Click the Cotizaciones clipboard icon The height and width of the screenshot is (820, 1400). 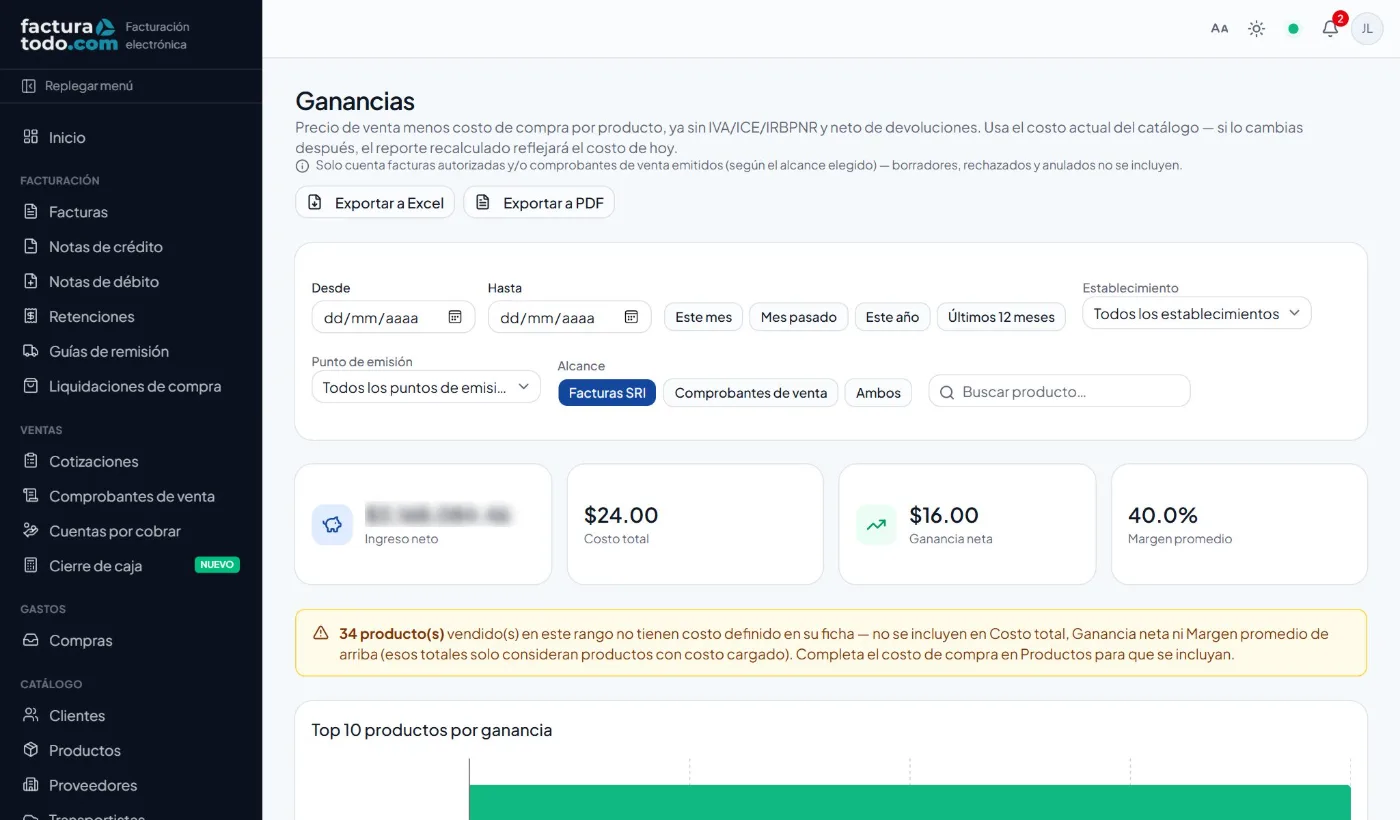click(x=31, y=461)
